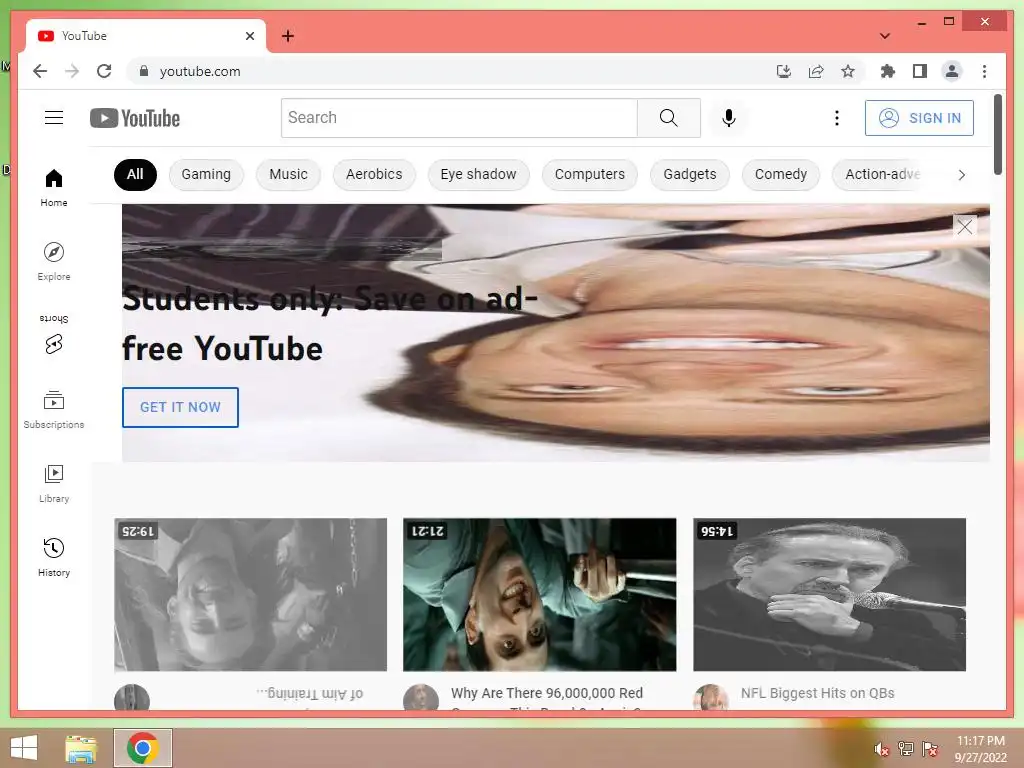Viewport: 1024px width, 768px height.
Task: Select the Eye shadow category chip
Action: (x=478, y=174)
